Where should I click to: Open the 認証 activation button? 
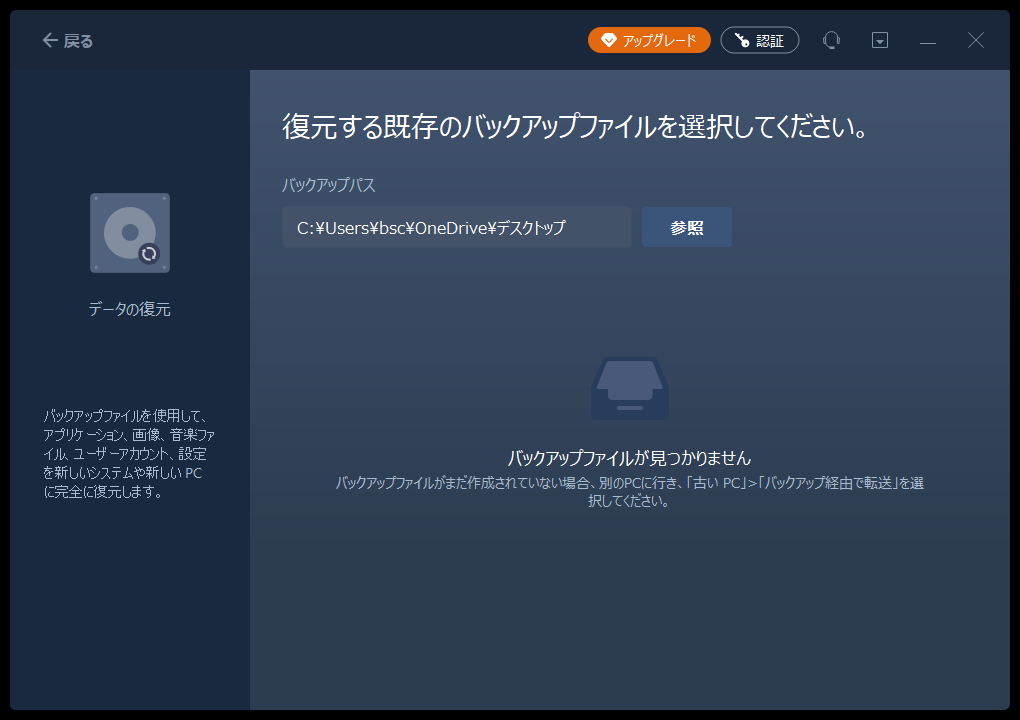(760, 40)
